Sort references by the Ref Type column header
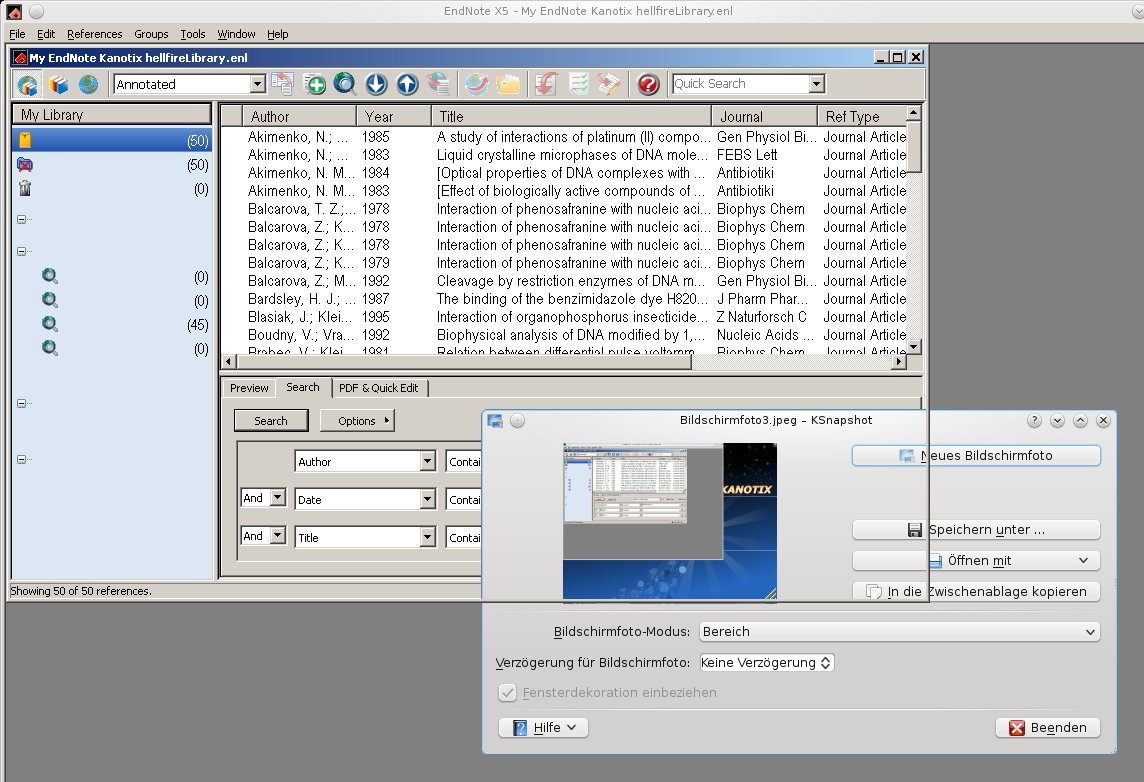Viewport: 1144px width, 782px height. tap(862, 117)
